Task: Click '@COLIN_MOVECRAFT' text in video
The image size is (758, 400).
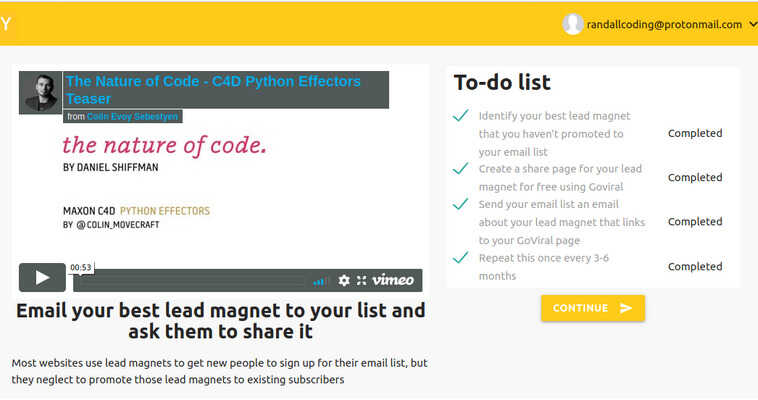Action: pyautogui.click(x=118, y=224)
